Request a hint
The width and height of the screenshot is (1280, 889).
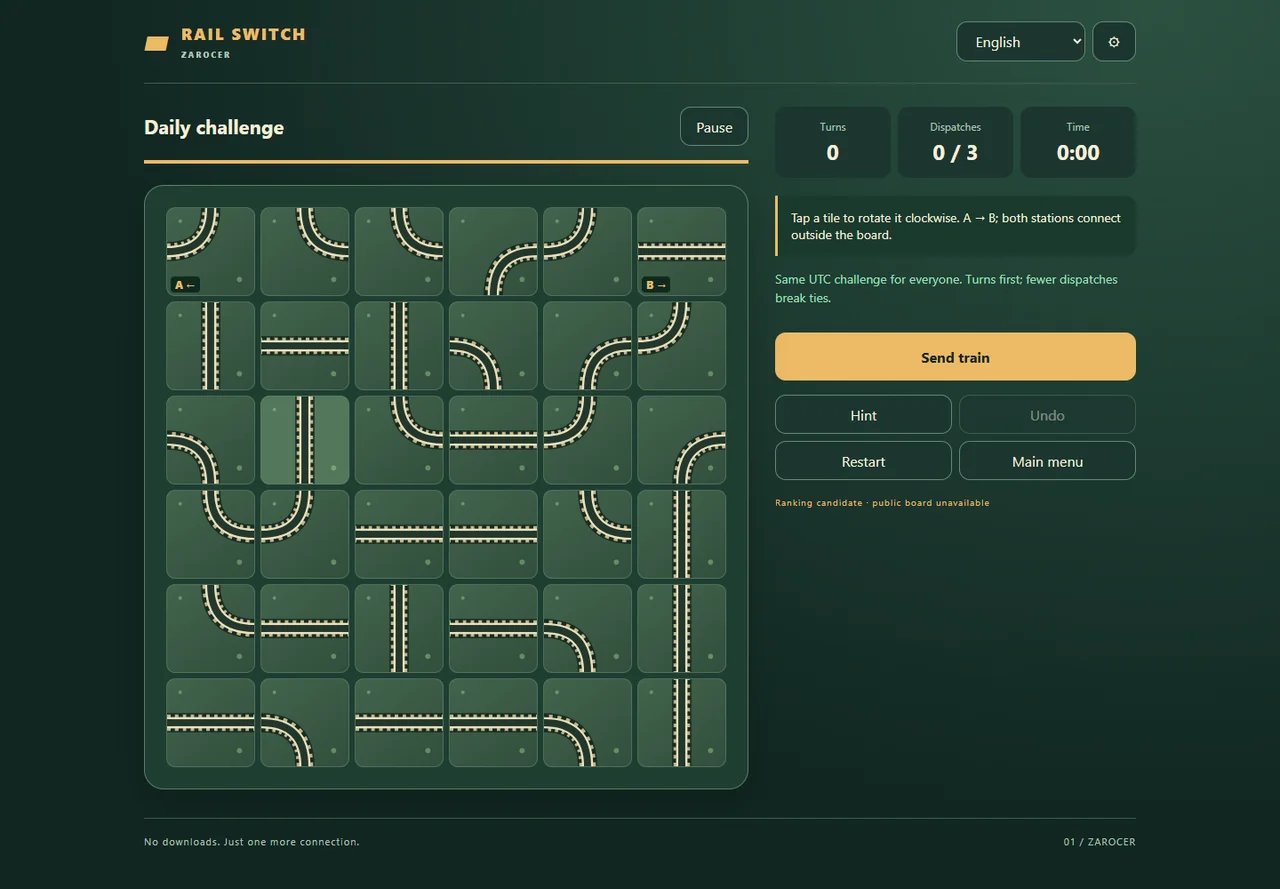click(x=863, y=415)
